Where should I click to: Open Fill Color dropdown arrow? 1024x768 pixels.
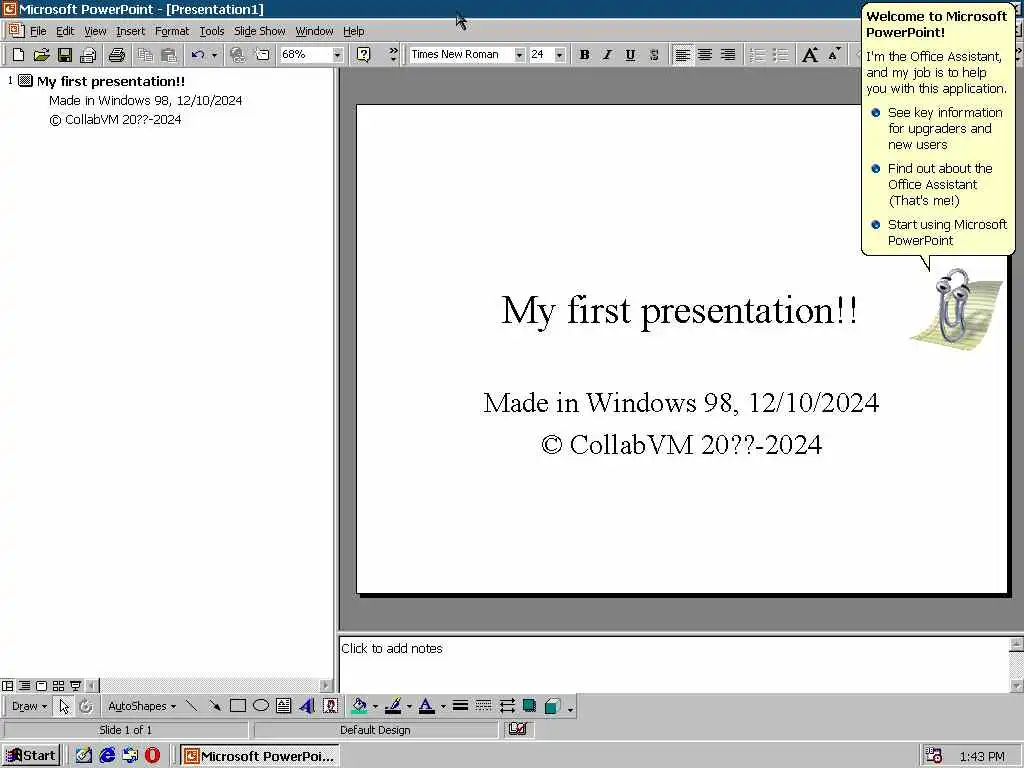point(376,706)
